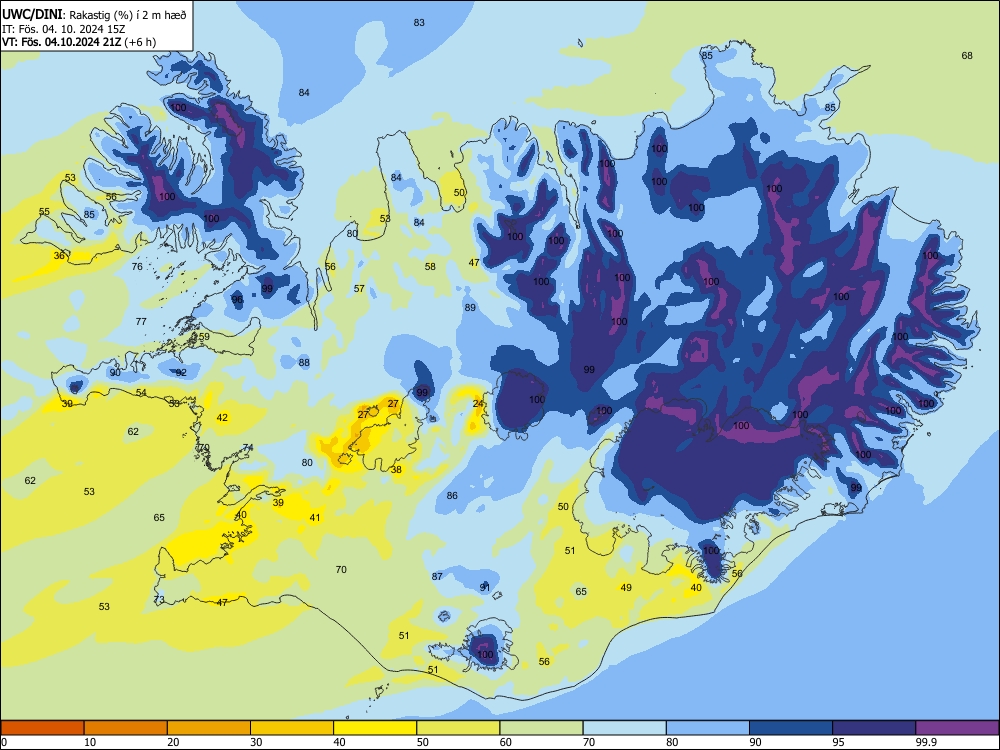Click the 'VT: Fös. 04.10.2024 21Z (+6 h)' line
This screenshot has width=1000, height=750.
pos(79,42)
